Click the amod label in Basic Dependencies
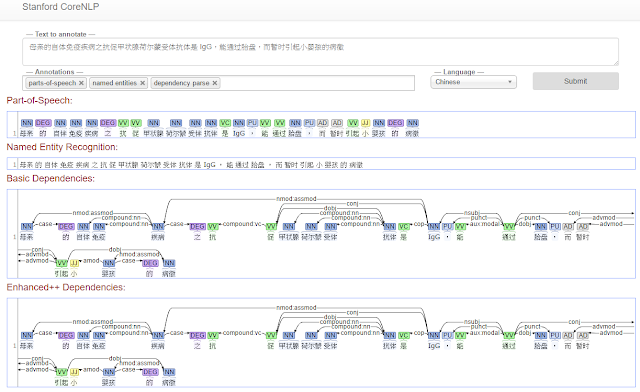This screenshot has width=640, height=392. [91, 261]
